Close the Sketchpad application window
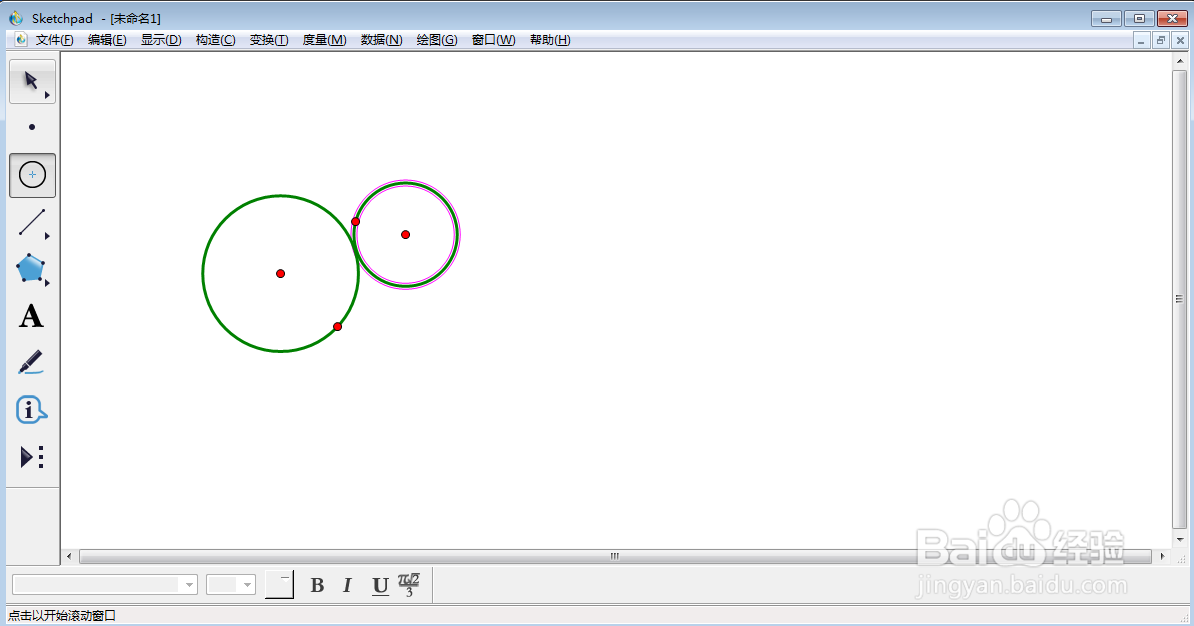The height and width of the screenshot is (626, 1194). 1172,18
